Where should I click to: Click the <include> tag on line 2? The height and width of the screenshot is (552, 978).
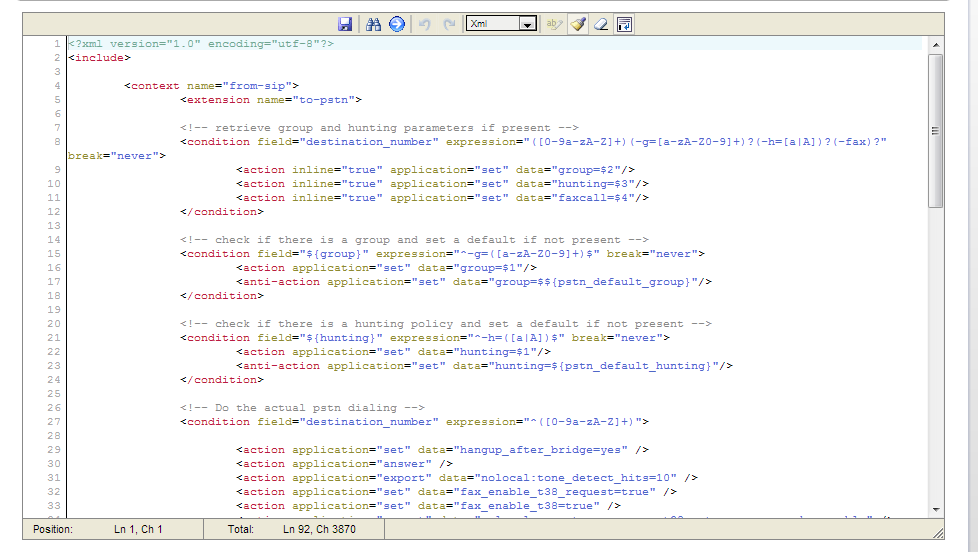97,58
